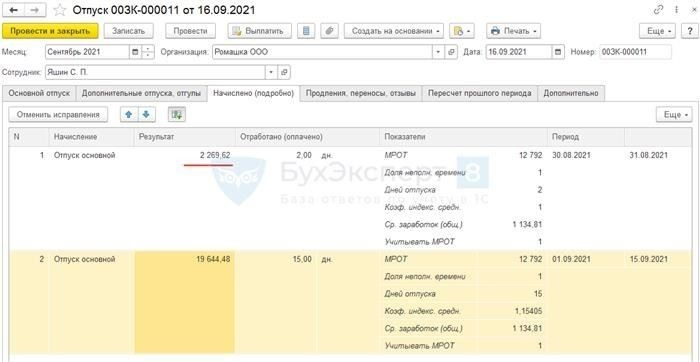700x362 pixels.
Task: Click coefficient value 1,15405
Action: tap(529, 311)
